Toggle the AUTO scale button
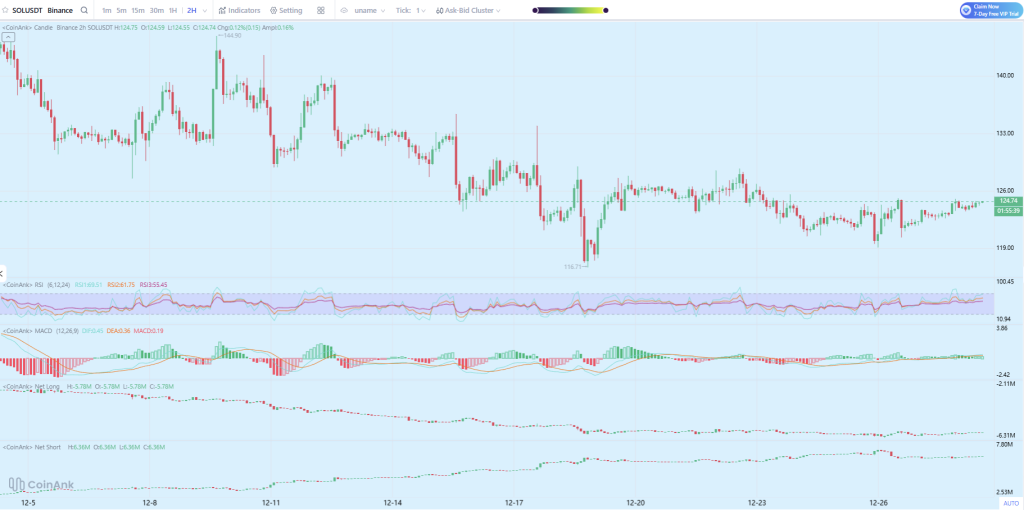Screen dimensions: 1024x510 [1010, 503]
